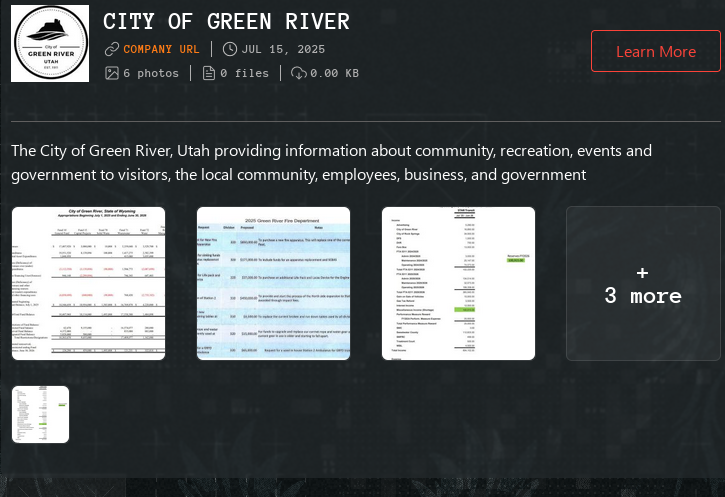Image resolution: width=725 pixels, height=497 pixels.
Task: Open the 2025 Green River Fire Department thumbnail
Action: (273, 283)
